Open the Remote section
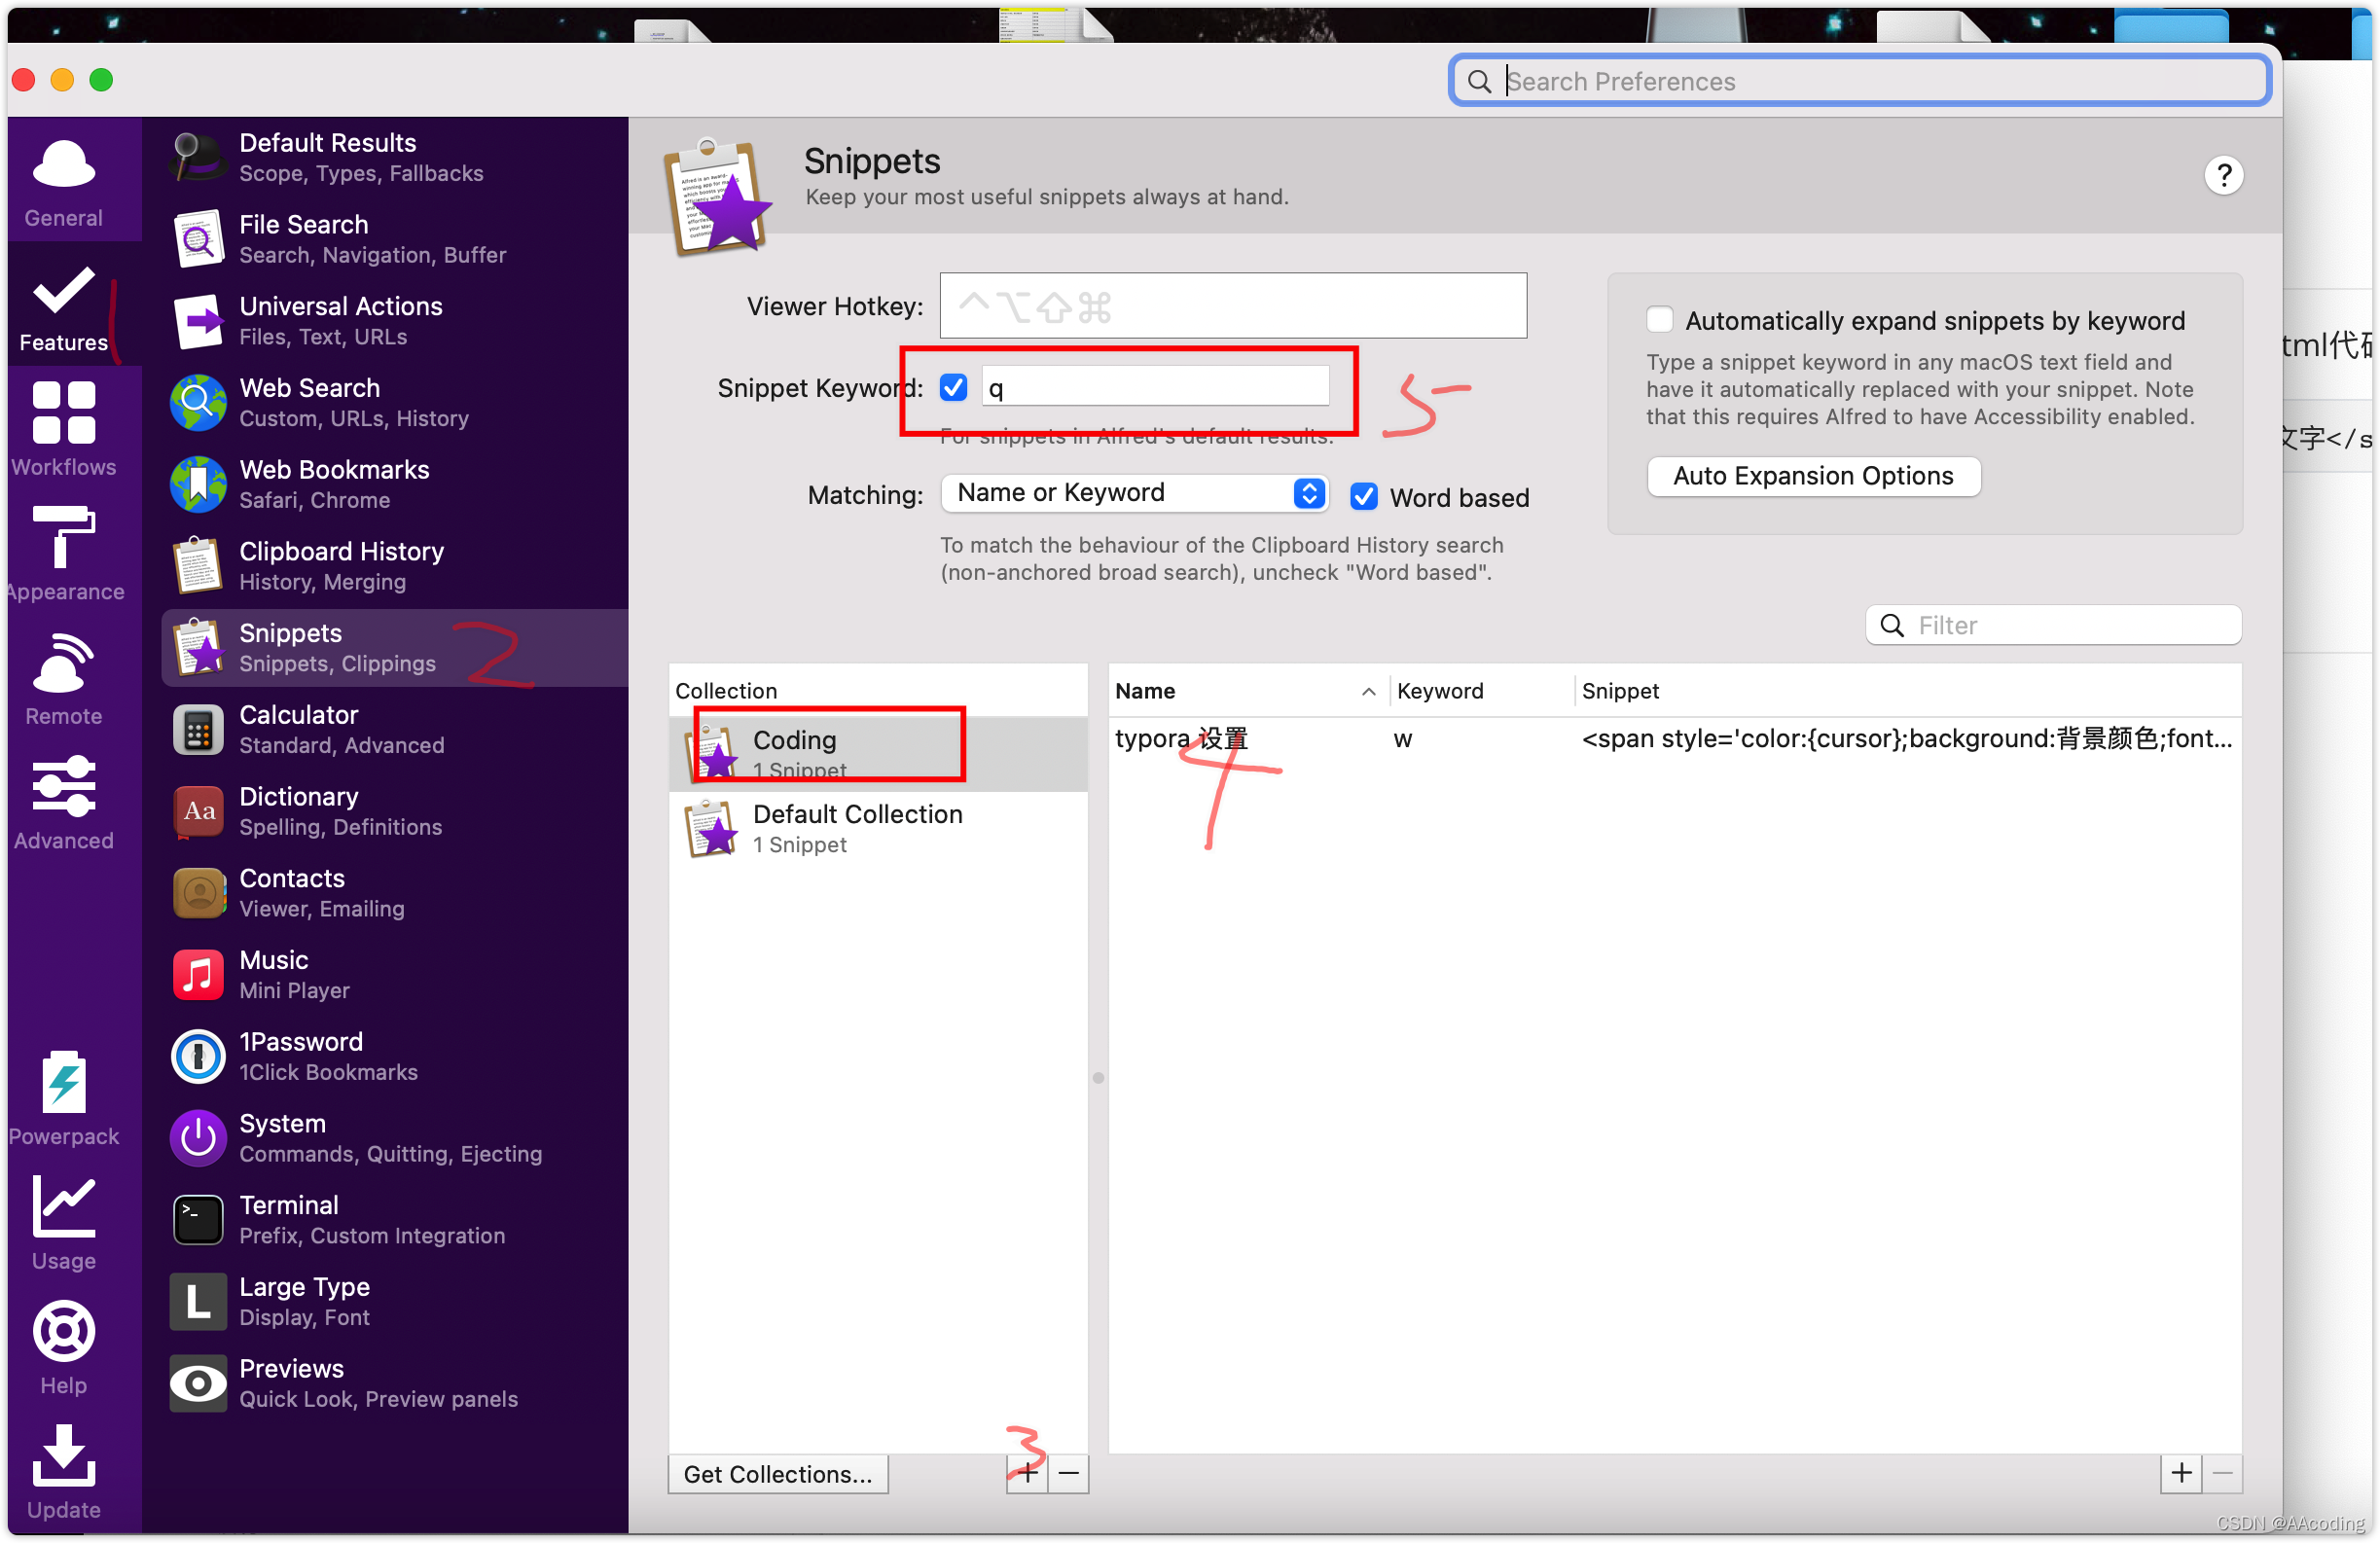Viewport: 2380px width, 1543px height. point(63,678)
